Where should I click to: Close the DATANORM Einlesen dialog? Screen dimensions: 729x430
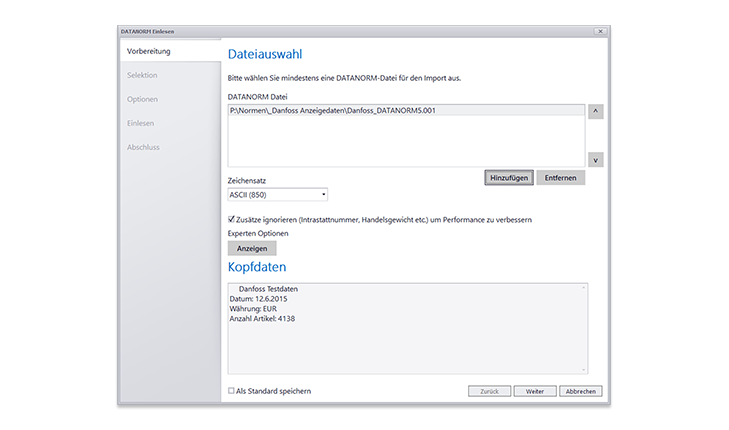click(600, 31)
